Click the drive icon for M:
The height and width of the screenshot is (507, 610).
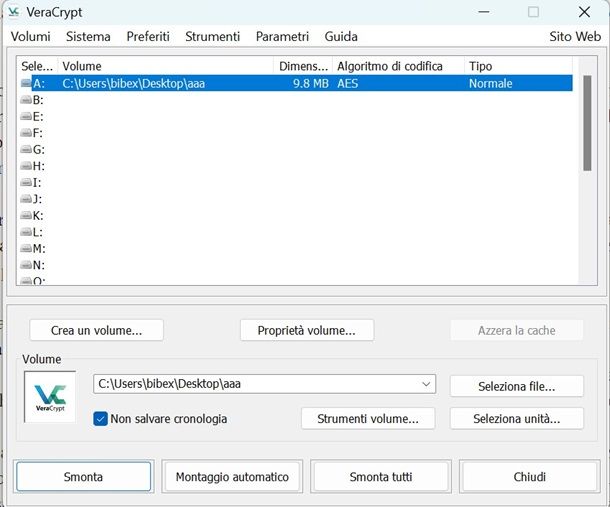click(x=26, y=249)
